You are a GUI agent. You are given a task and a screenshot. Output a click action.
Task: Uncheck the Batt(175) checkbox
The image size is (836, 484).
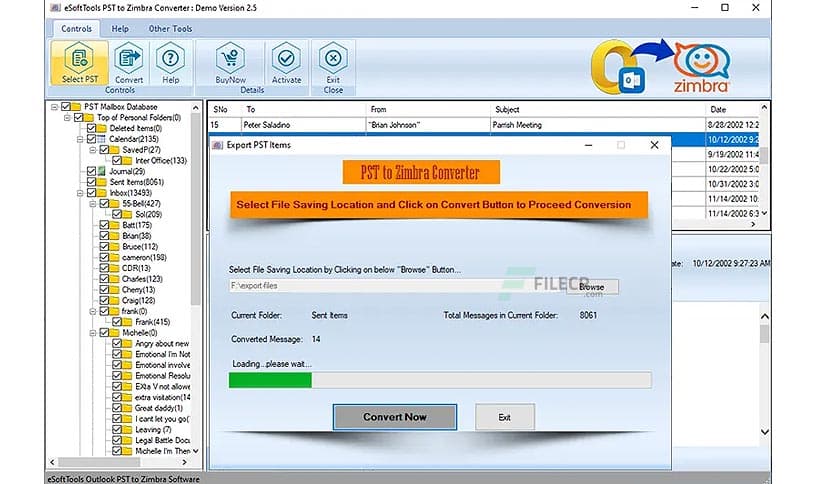pos(104,225)
